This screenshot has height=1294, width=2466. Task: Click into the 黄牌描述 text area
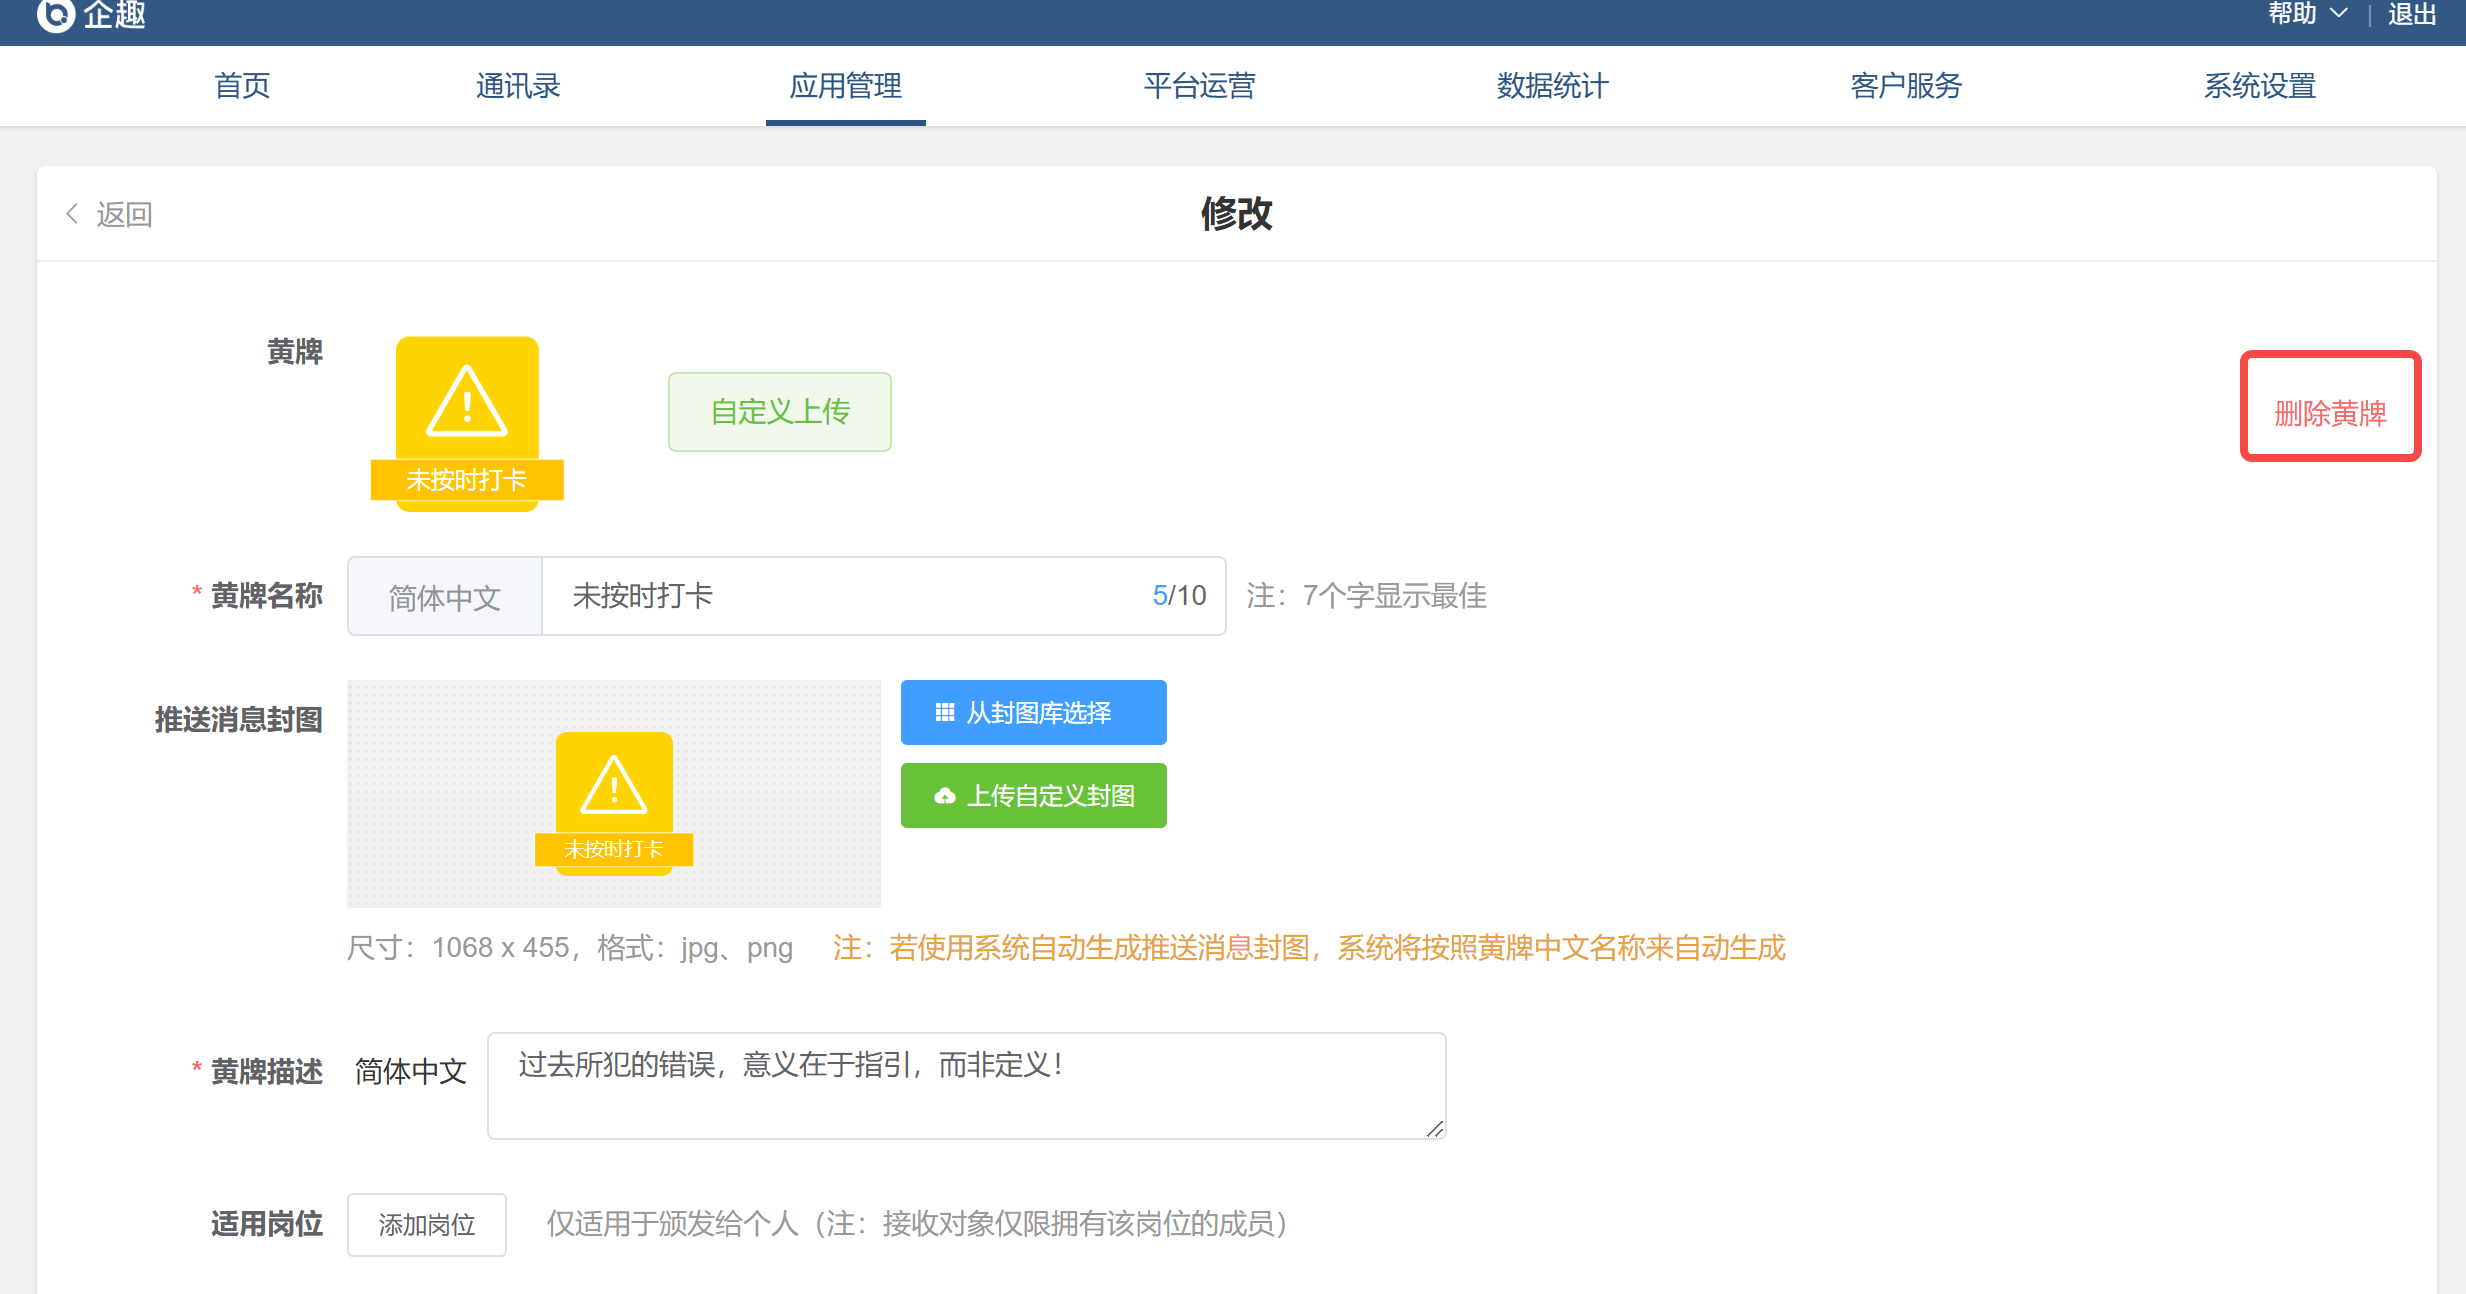pos(965,1086)
